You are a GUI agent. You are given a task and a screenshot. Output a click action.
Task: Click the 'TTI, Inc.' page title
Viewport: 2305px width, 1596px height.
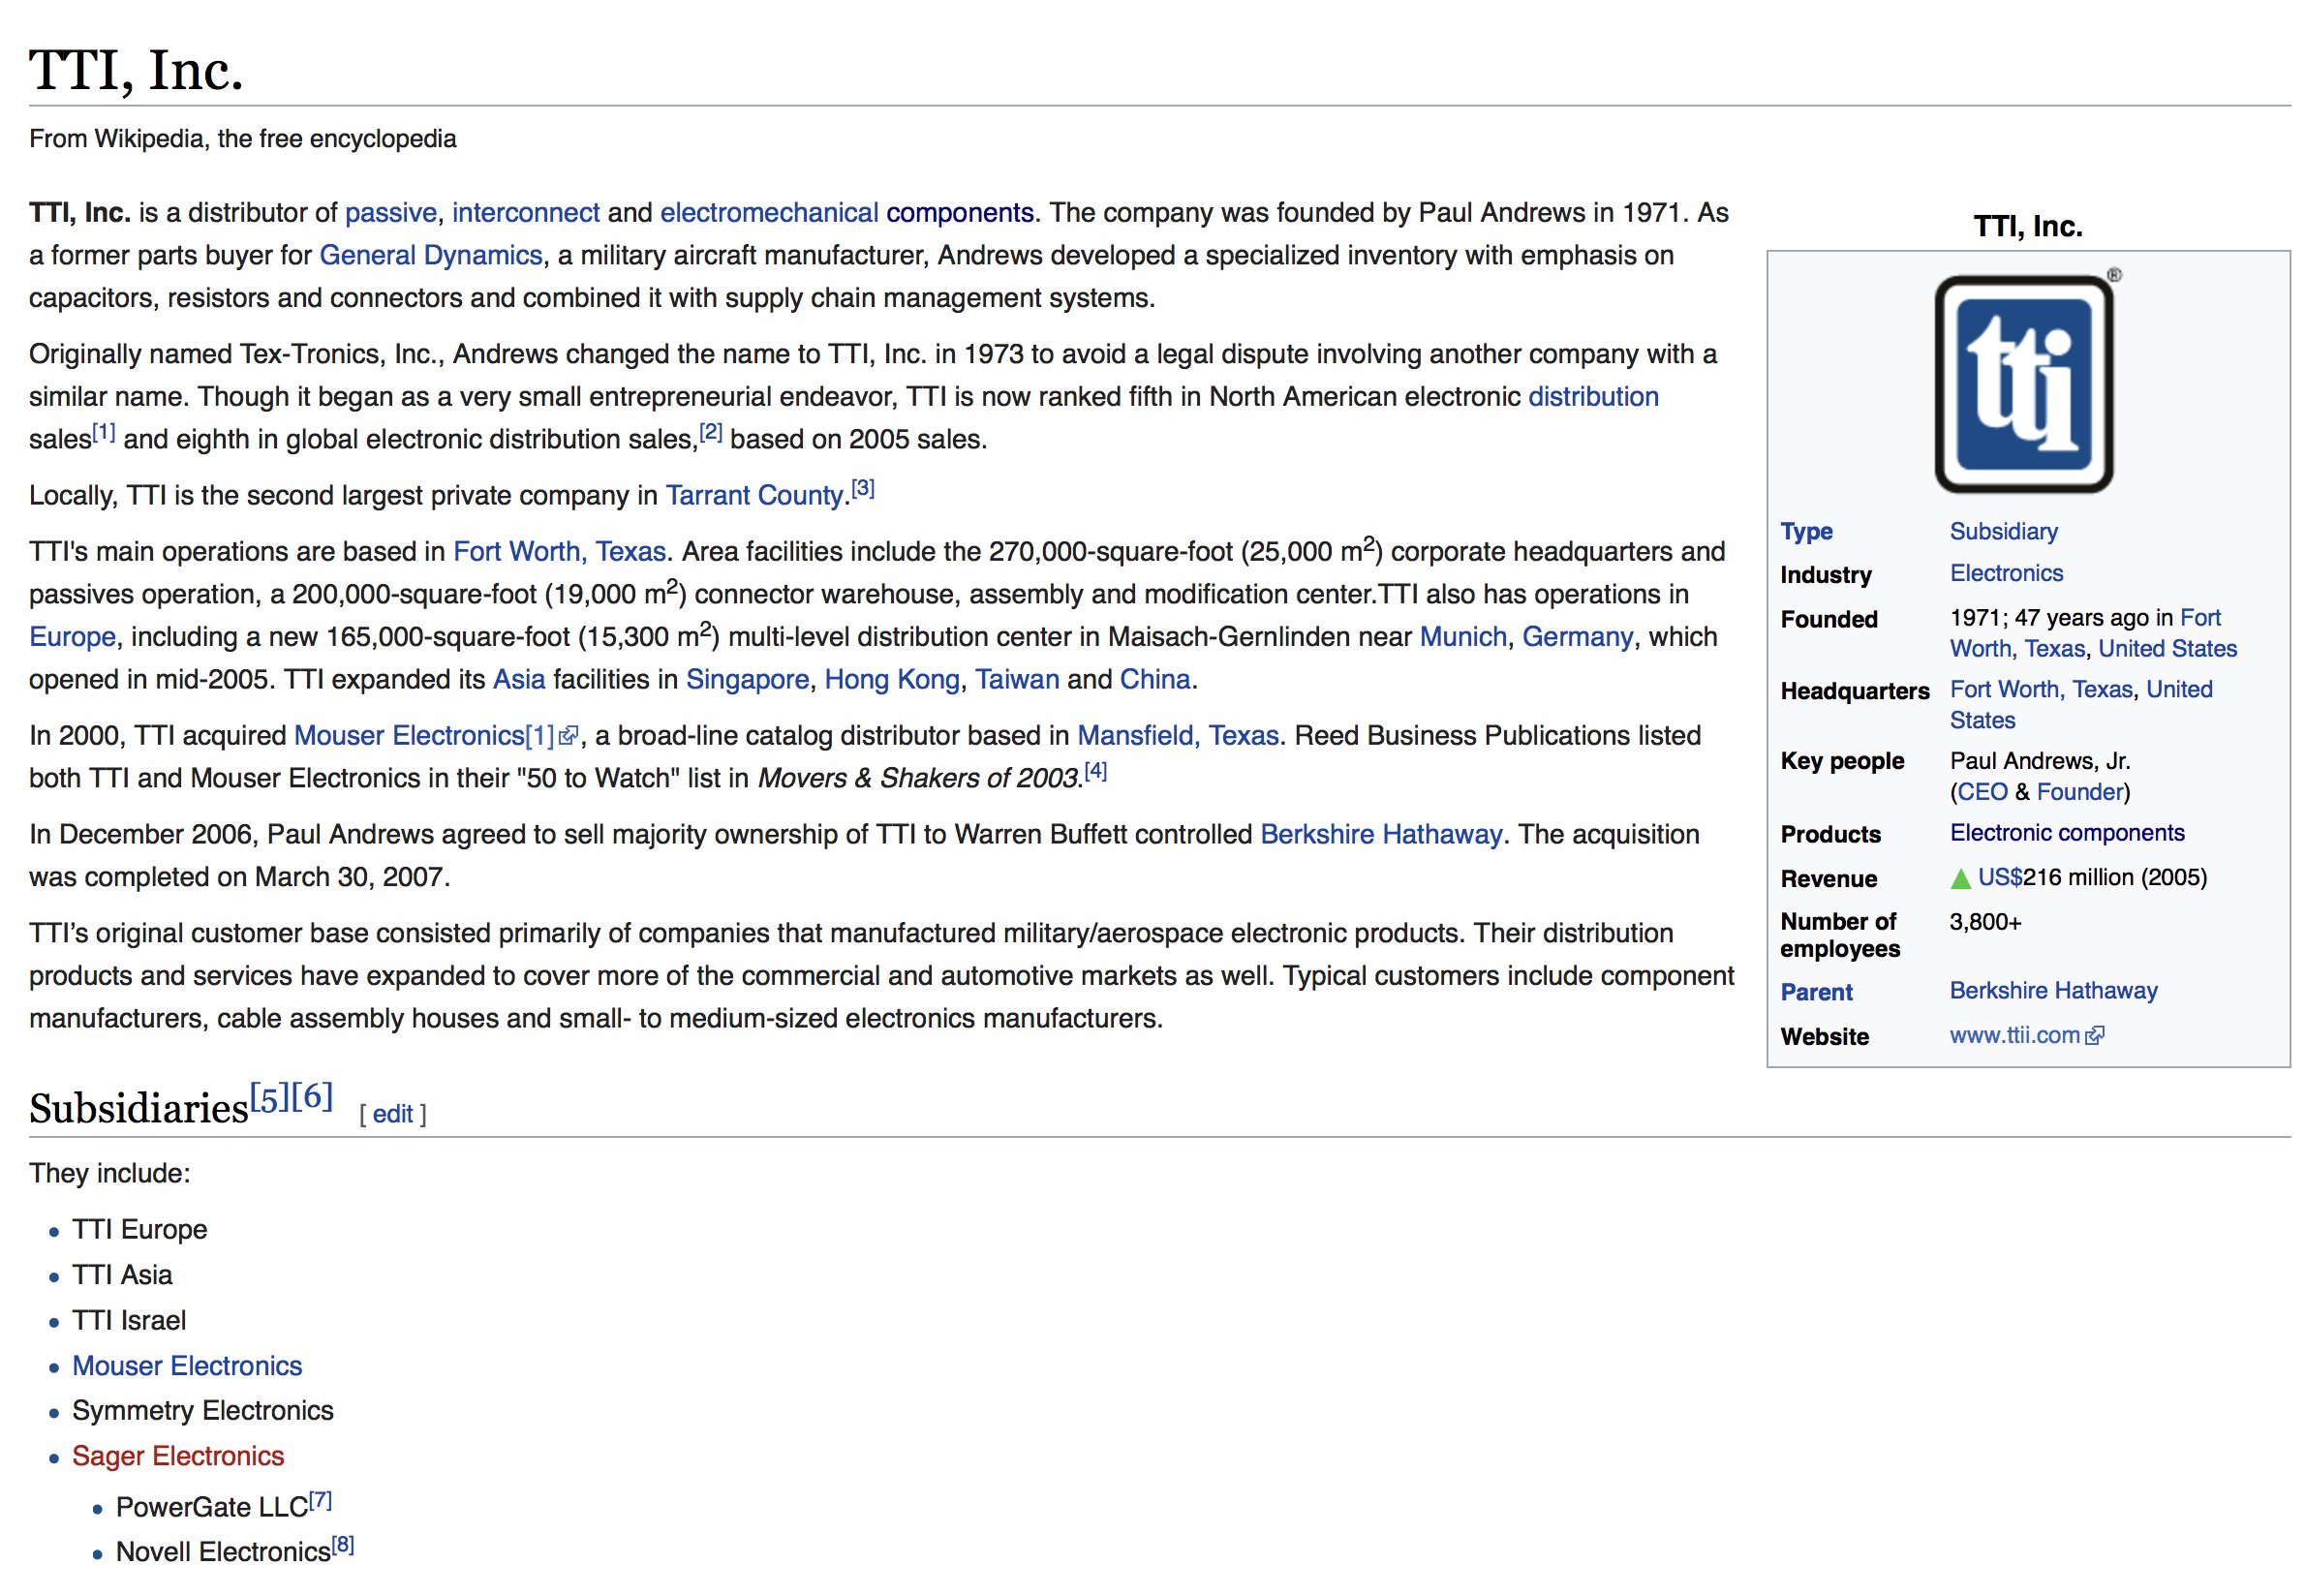pyautogui.click(x=136, y=70)
